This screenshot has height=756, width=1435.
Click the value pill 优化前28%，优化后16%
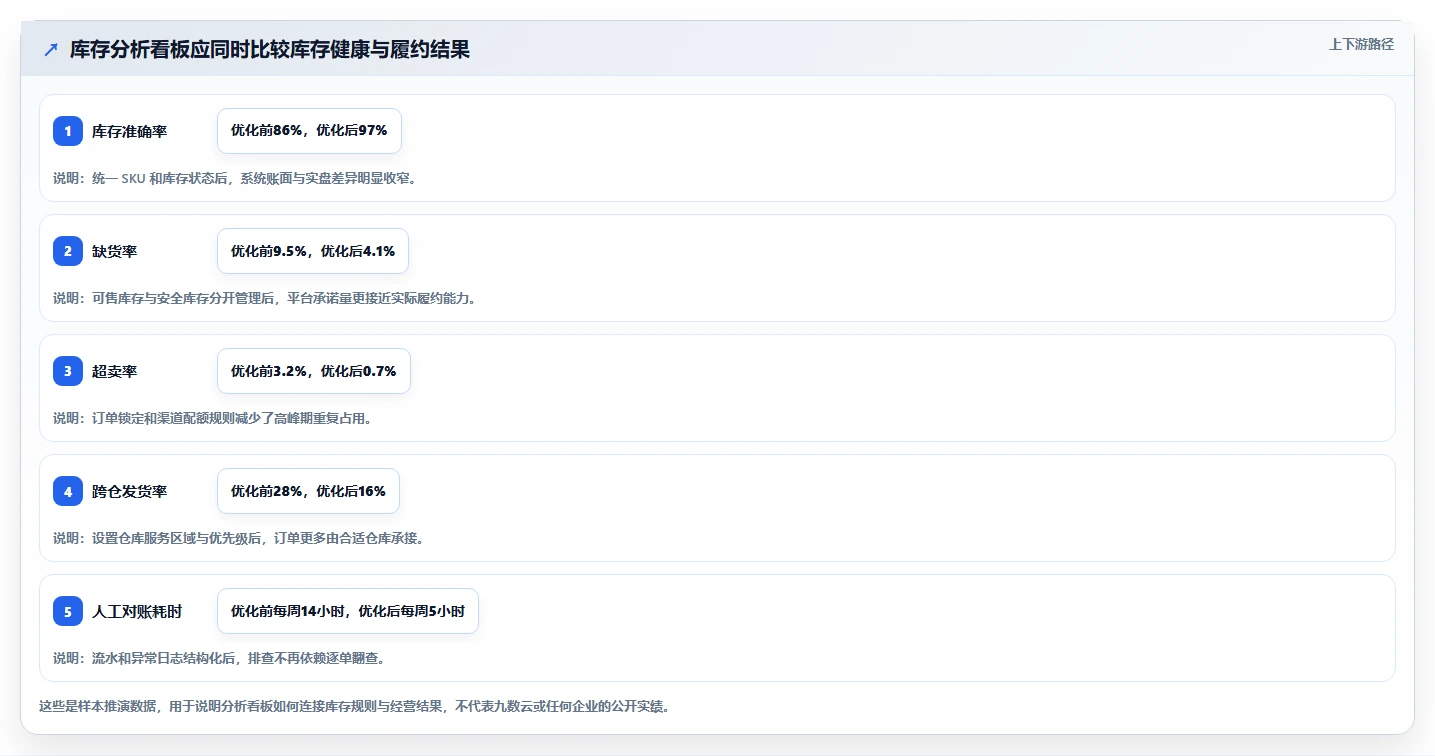pos(308,491)
